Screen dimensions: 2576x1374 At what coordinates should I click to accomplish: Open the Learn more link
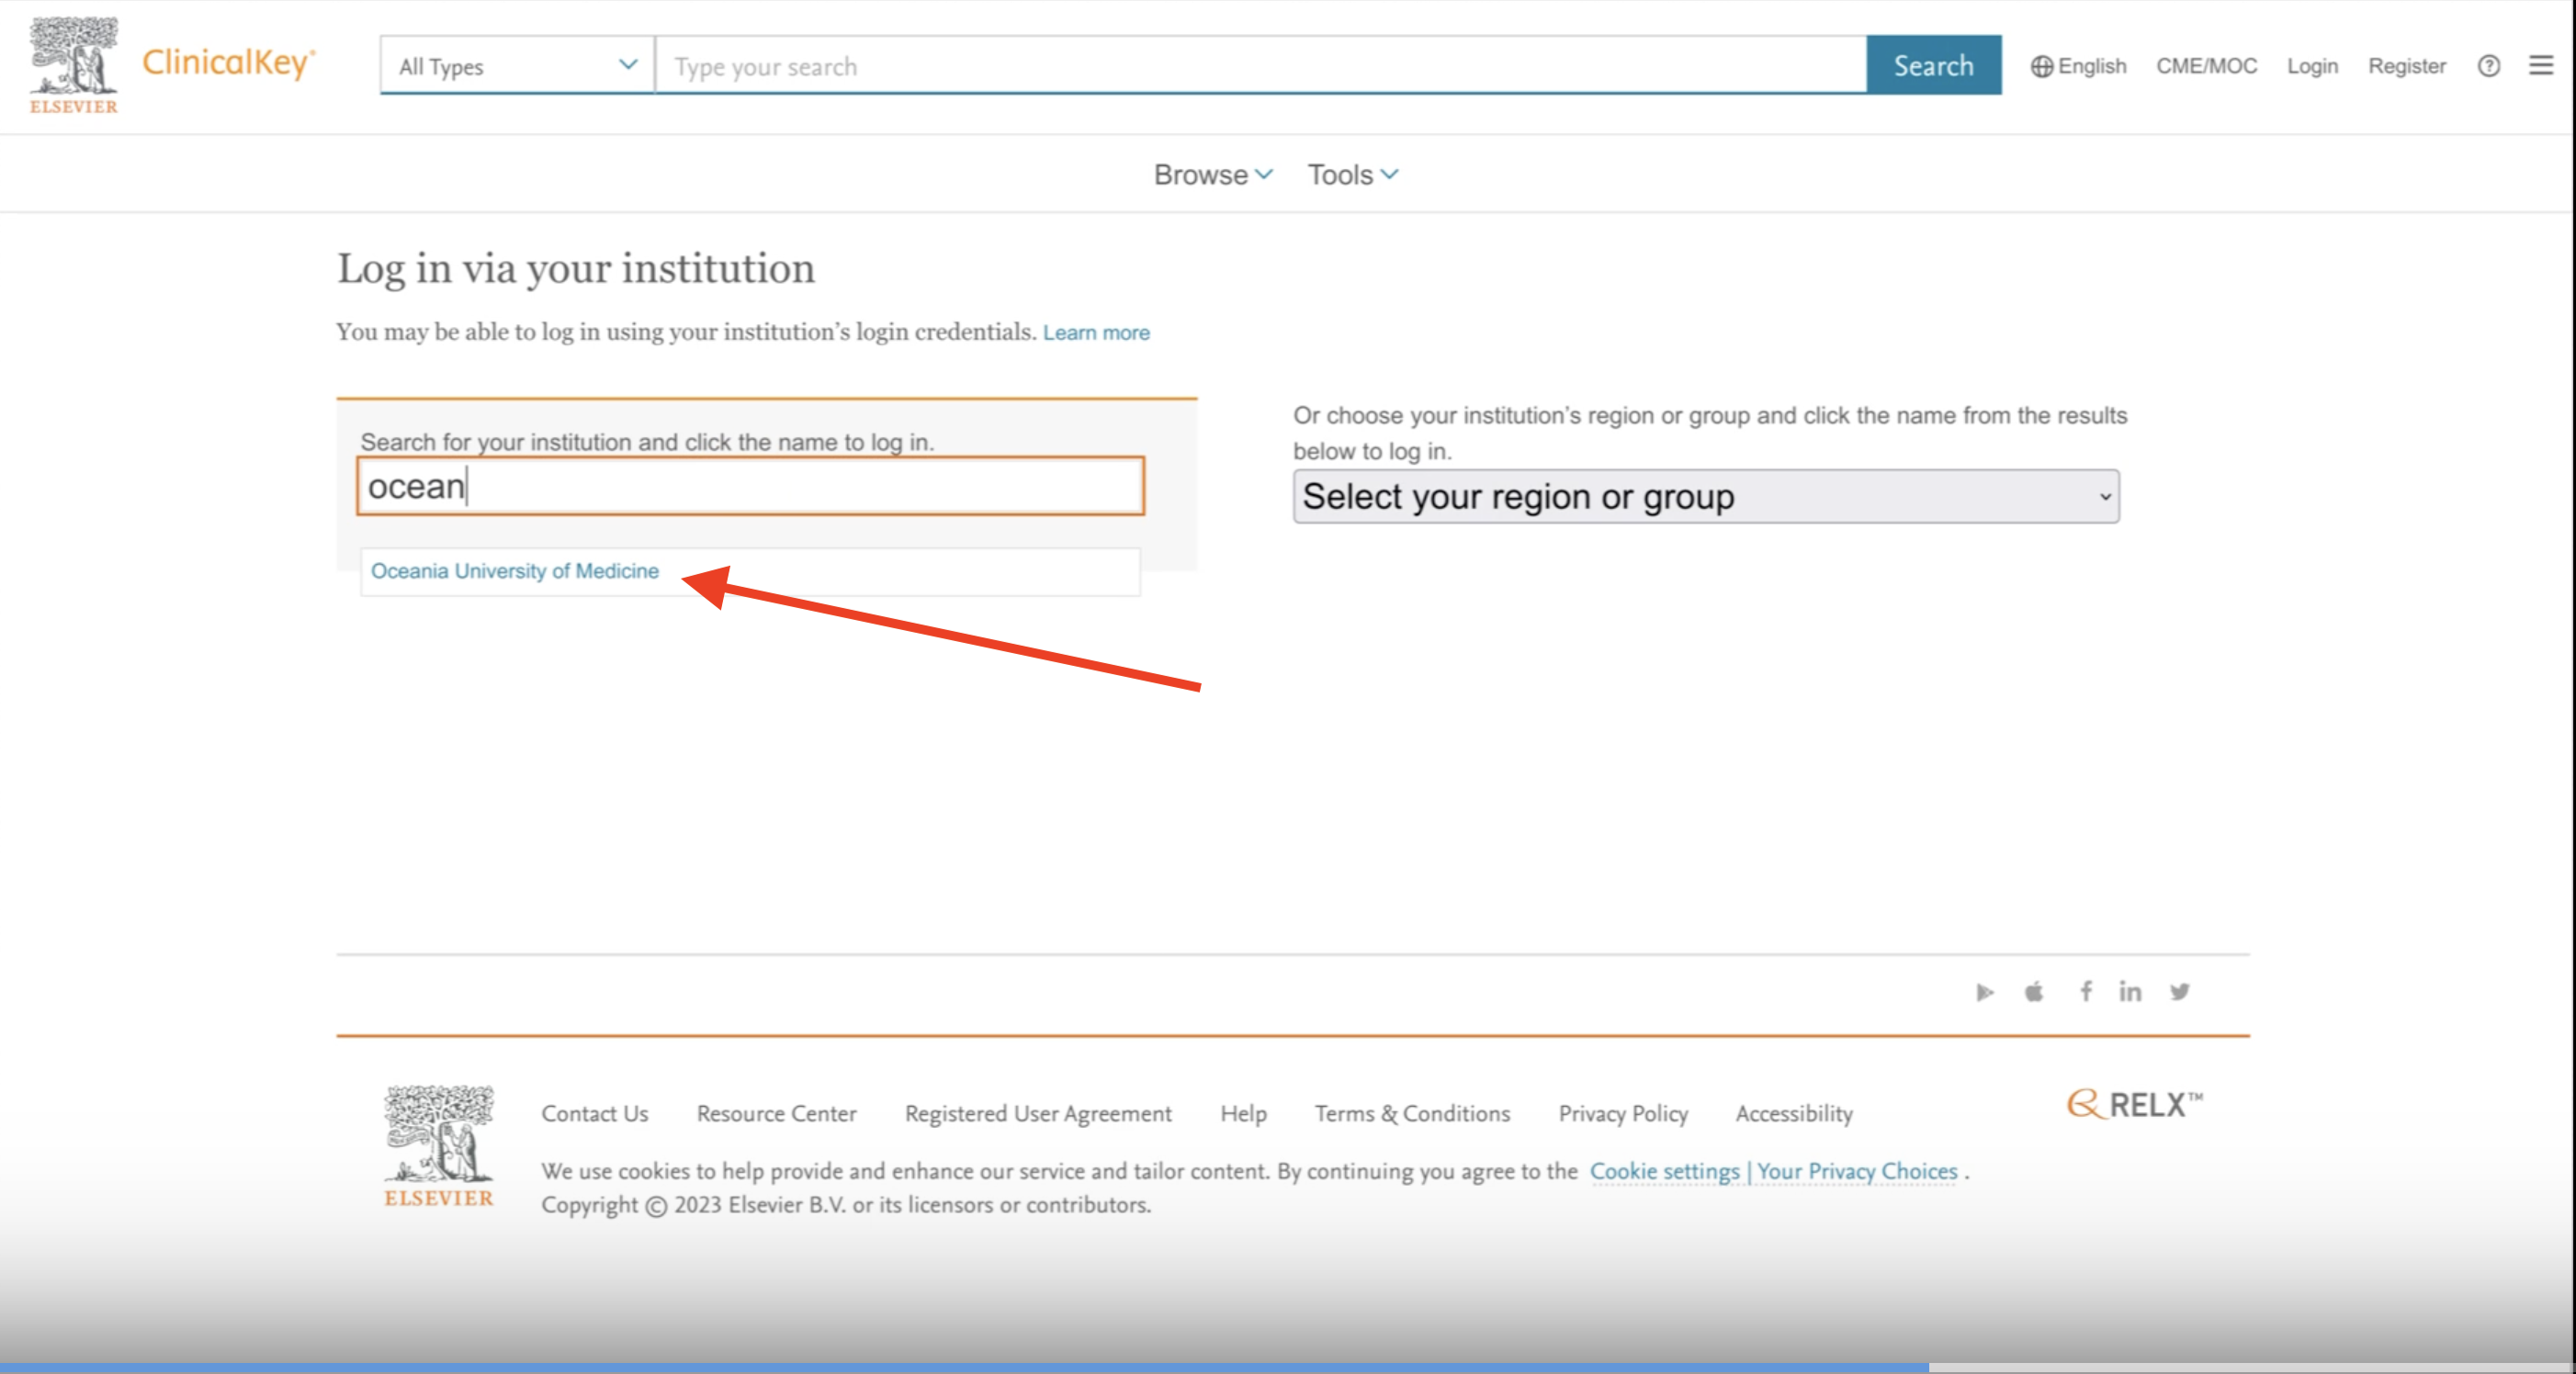point(1096,333)
